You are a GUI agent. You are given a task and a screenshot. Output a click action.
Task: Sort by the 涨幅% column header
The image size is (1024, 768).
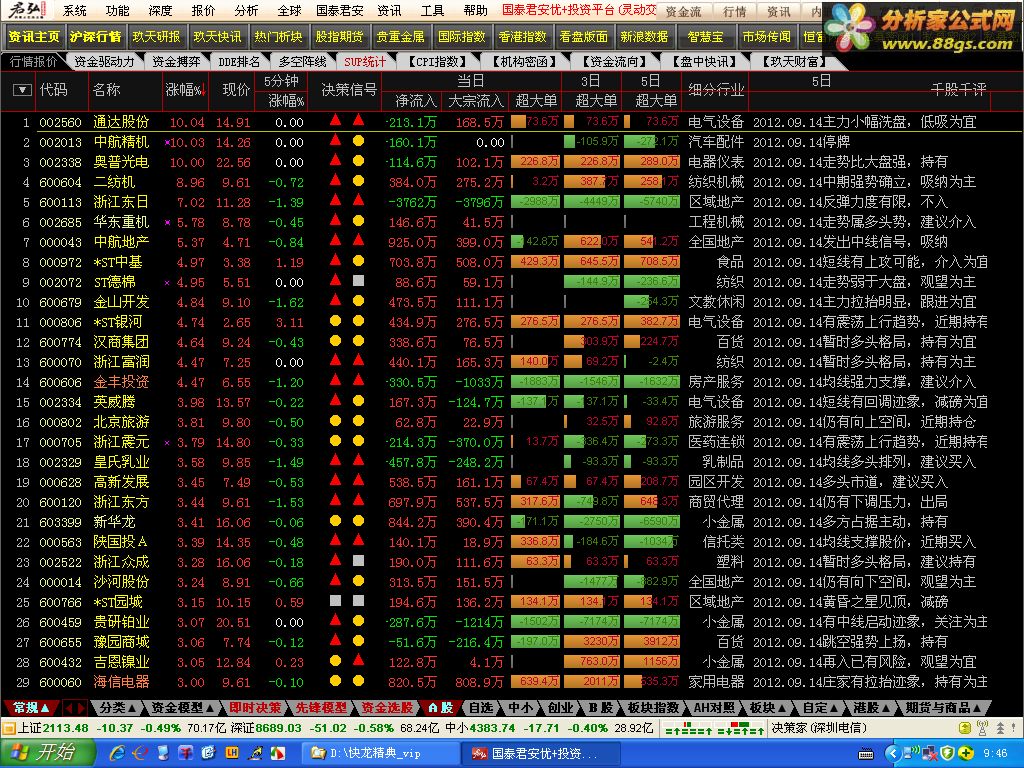tap(185, 89)
